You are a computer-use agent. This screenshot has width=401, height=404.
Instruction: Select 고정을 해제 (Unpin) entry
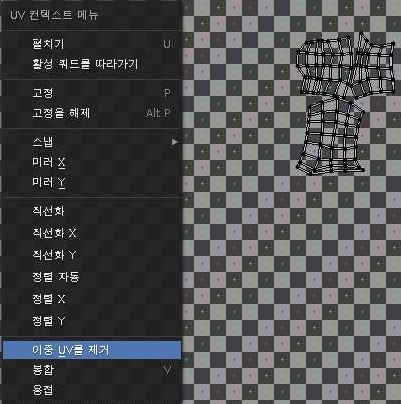tap(92, 113)
